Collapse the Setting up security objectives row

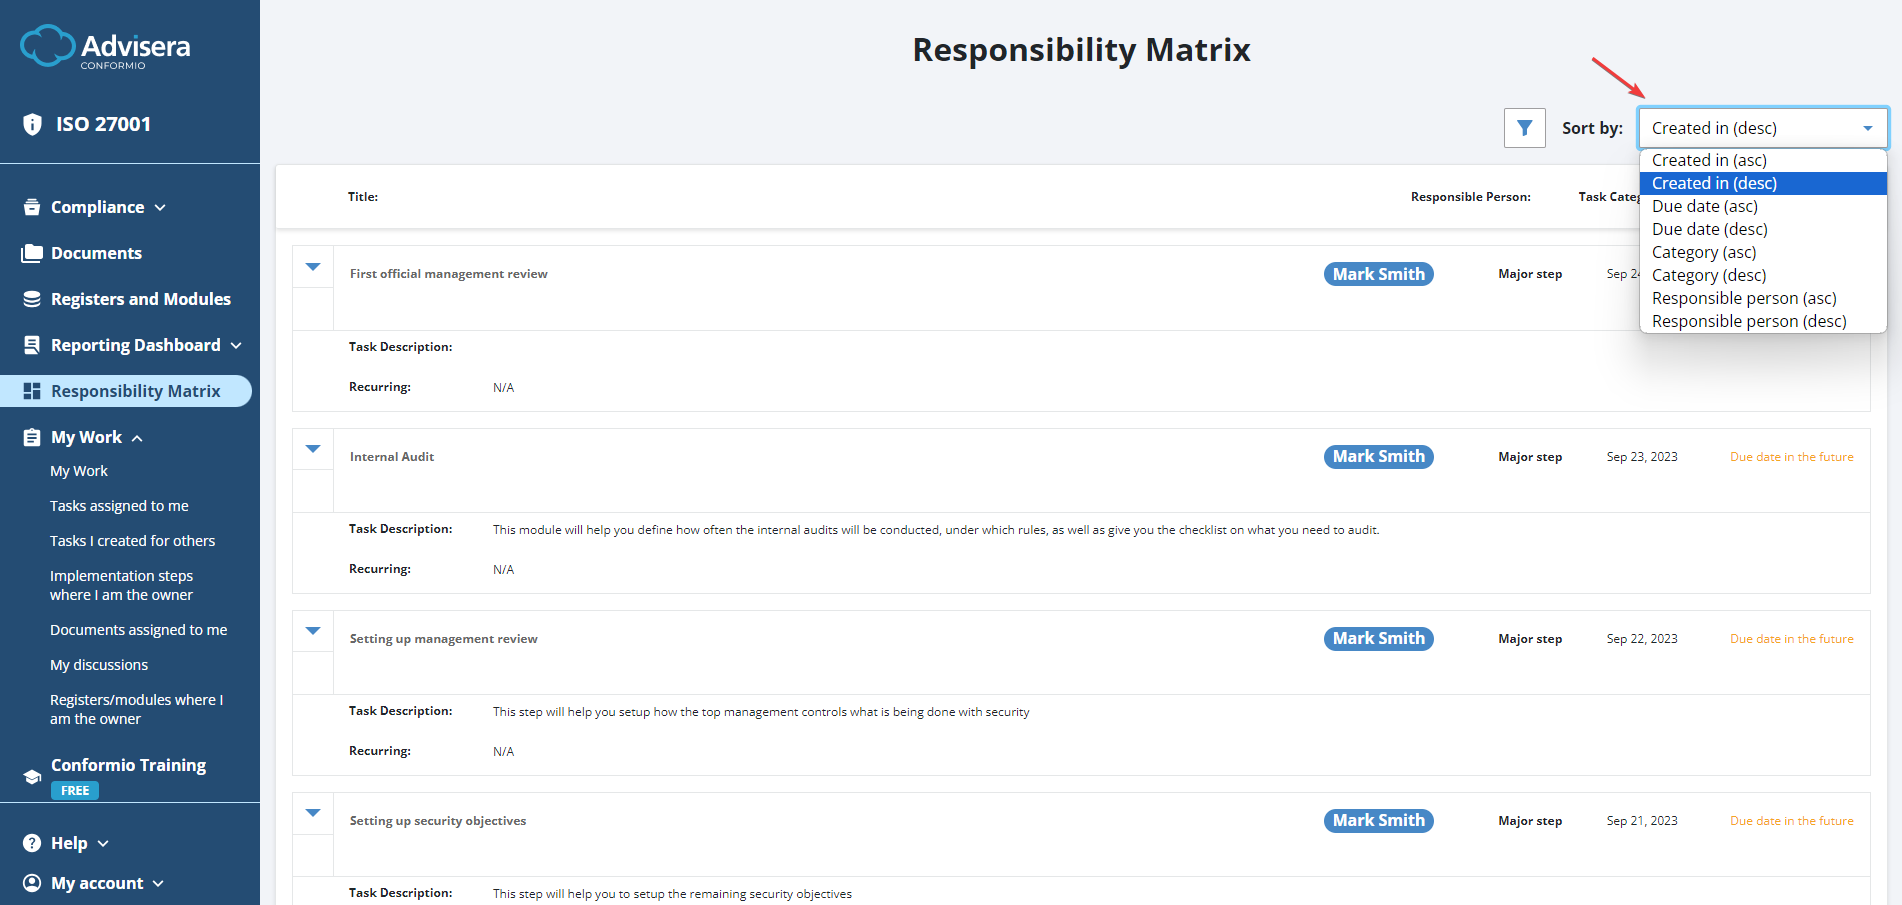click(x=313, y=813)
